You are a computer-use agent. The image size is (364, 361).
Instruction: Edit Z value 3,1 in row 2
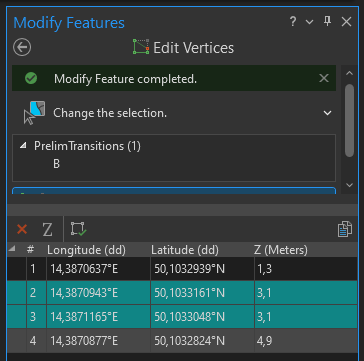point(306,293)
